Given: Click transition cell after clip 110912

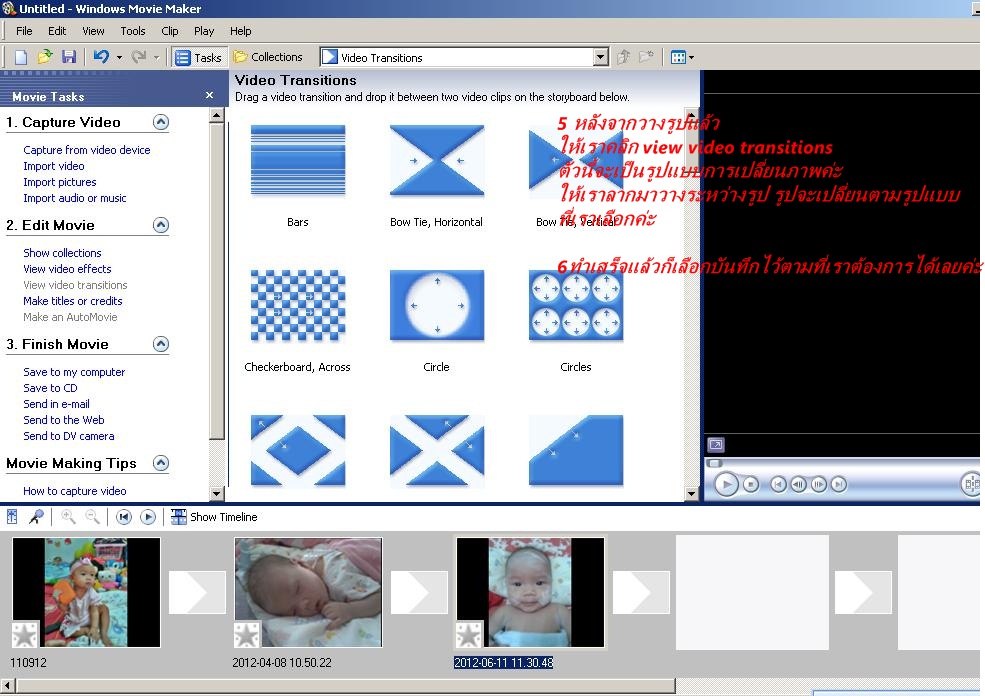Looking at the screenshot, I should pyautogui.click(x=197, y=592).
